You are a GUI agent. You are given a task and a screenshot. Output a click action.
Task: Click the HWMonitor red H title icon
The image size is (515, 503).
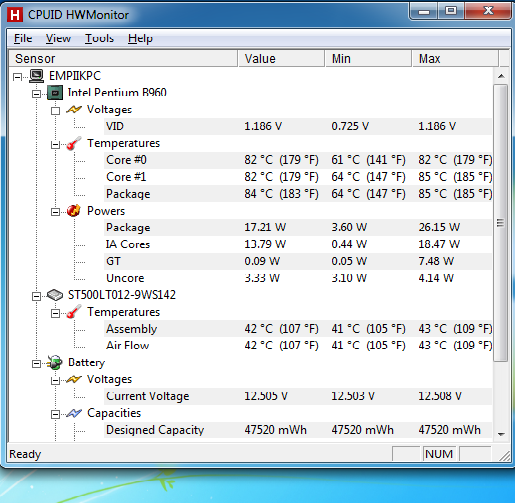(x=15, y=15)
